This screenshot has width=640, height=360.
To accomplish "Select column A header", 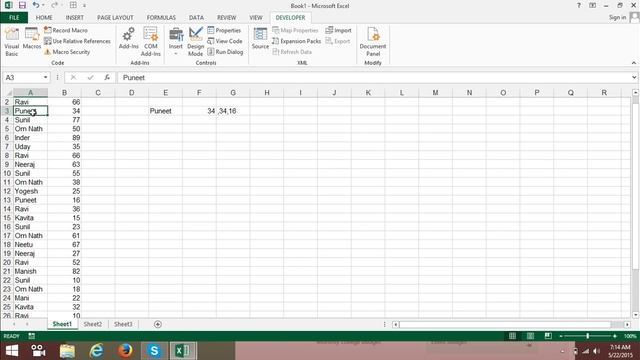I will pyautogui.click(x=30, y=93).
